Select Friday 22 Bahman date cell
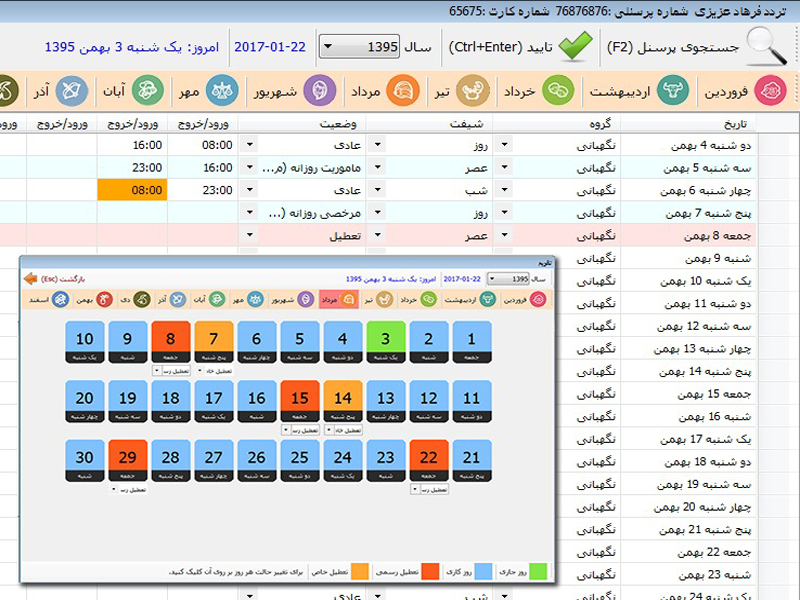 point(688,552)
